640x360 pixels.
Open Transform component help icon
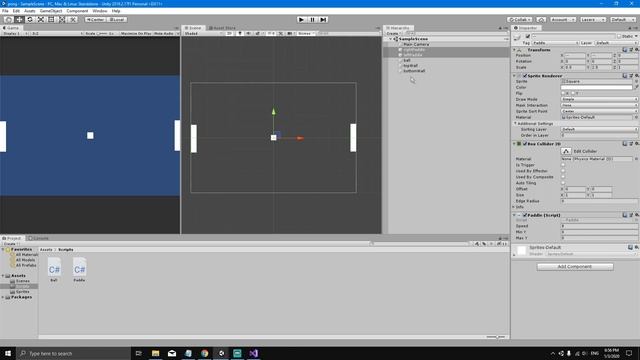(624, 50)
